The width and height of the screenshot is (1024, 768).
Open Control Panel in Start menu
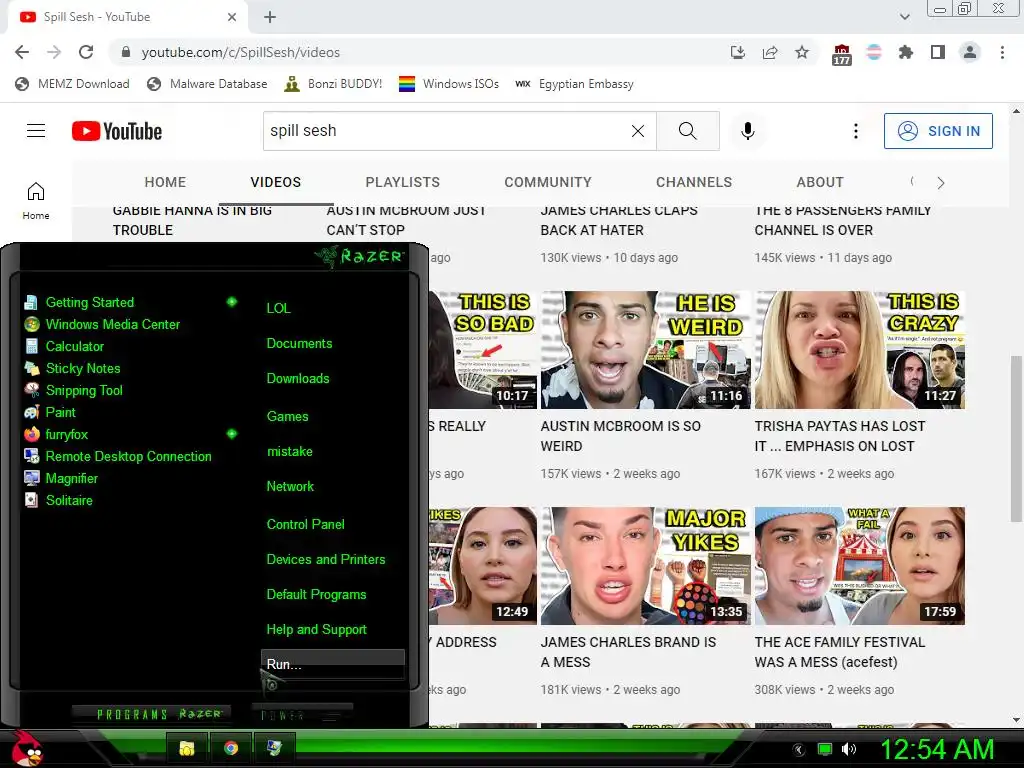click(305, 524)
